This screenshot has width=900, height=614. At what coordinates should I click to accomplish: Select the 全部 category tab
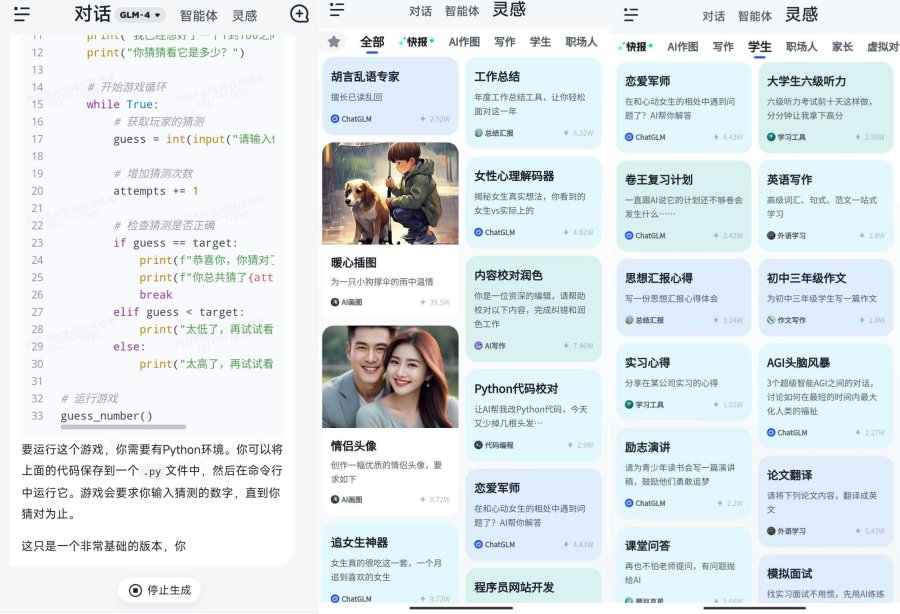(372, 42)
